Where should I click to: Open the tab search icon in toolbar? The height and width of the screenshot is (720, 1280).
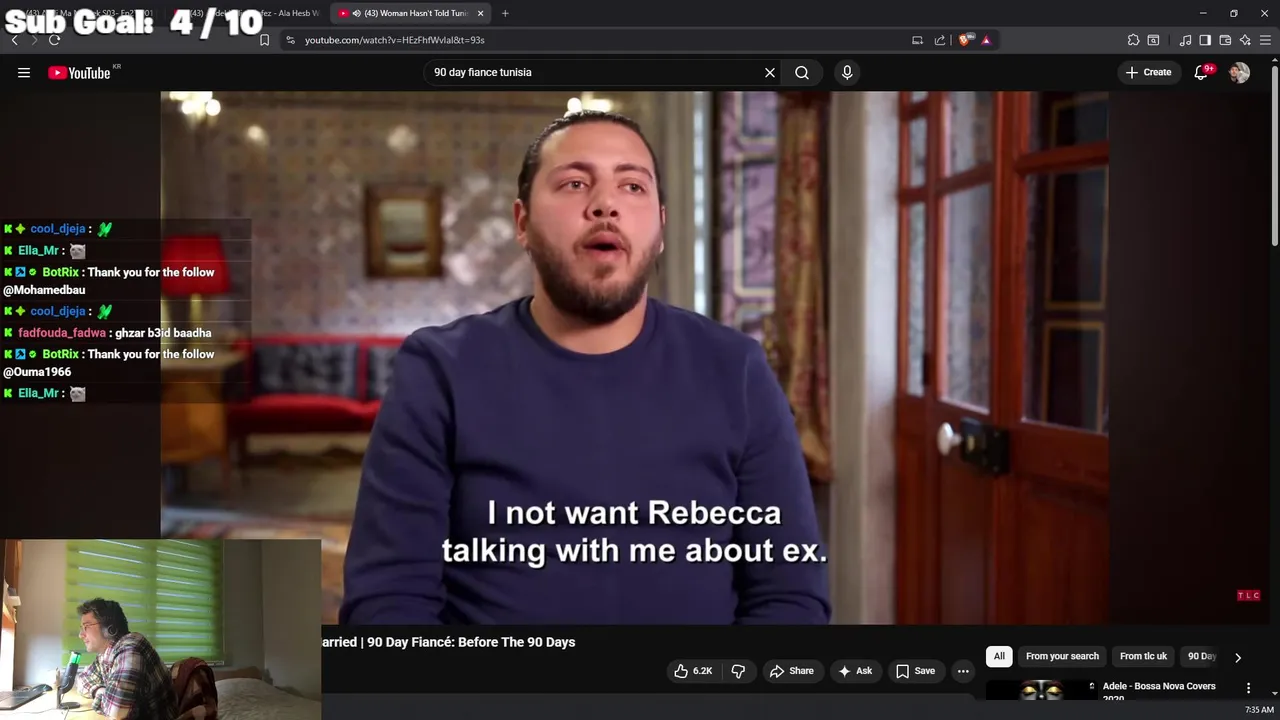pyautogui.click(x=1153, y=40)
